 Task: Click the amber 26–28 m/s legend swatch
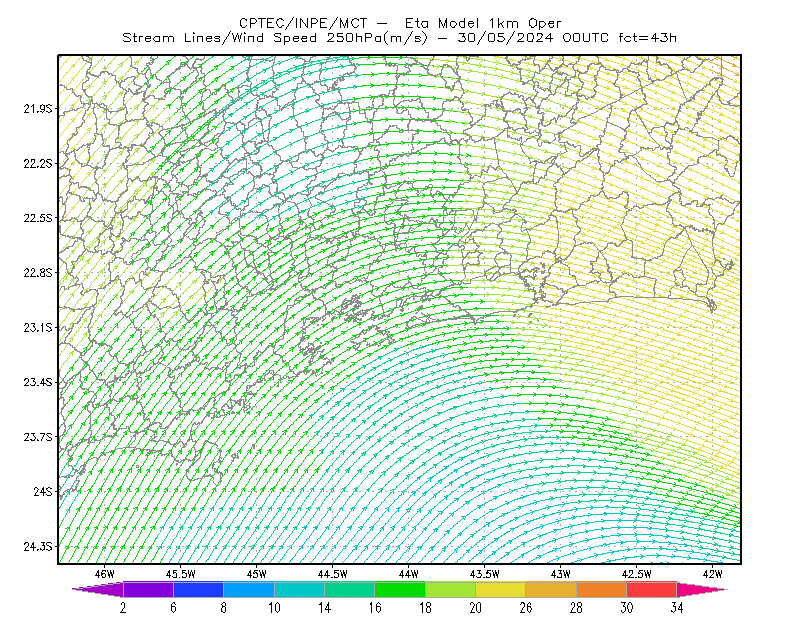pos(551,589)
